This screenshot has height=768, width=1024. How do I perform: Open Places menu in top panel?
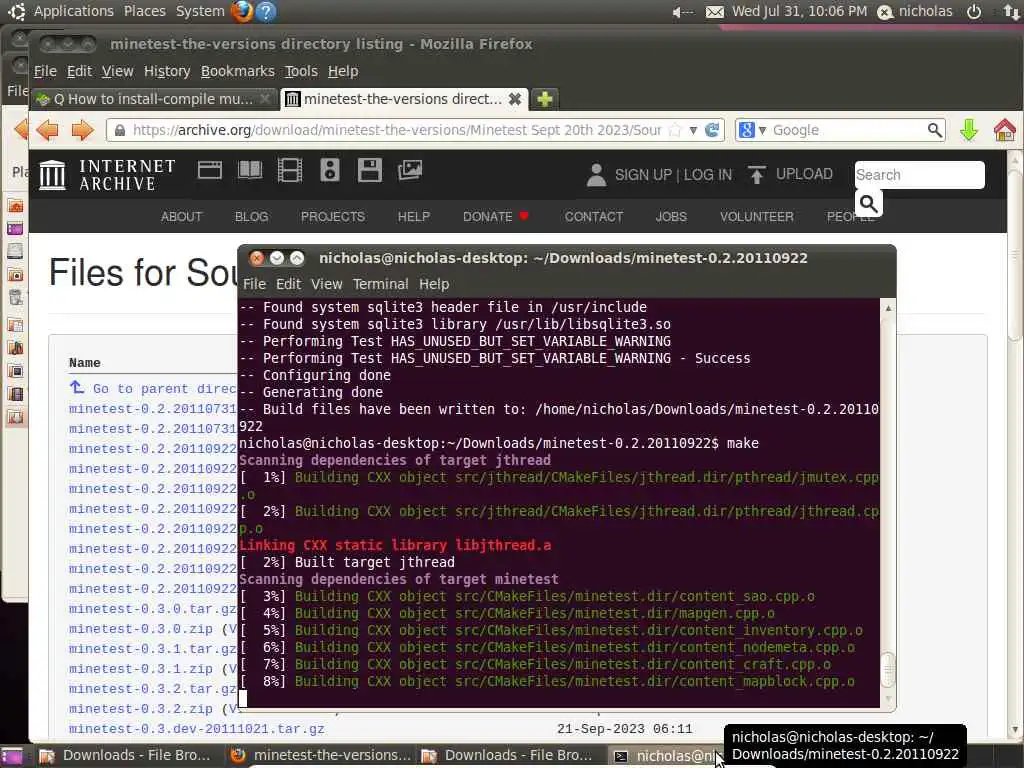point(144,12)
